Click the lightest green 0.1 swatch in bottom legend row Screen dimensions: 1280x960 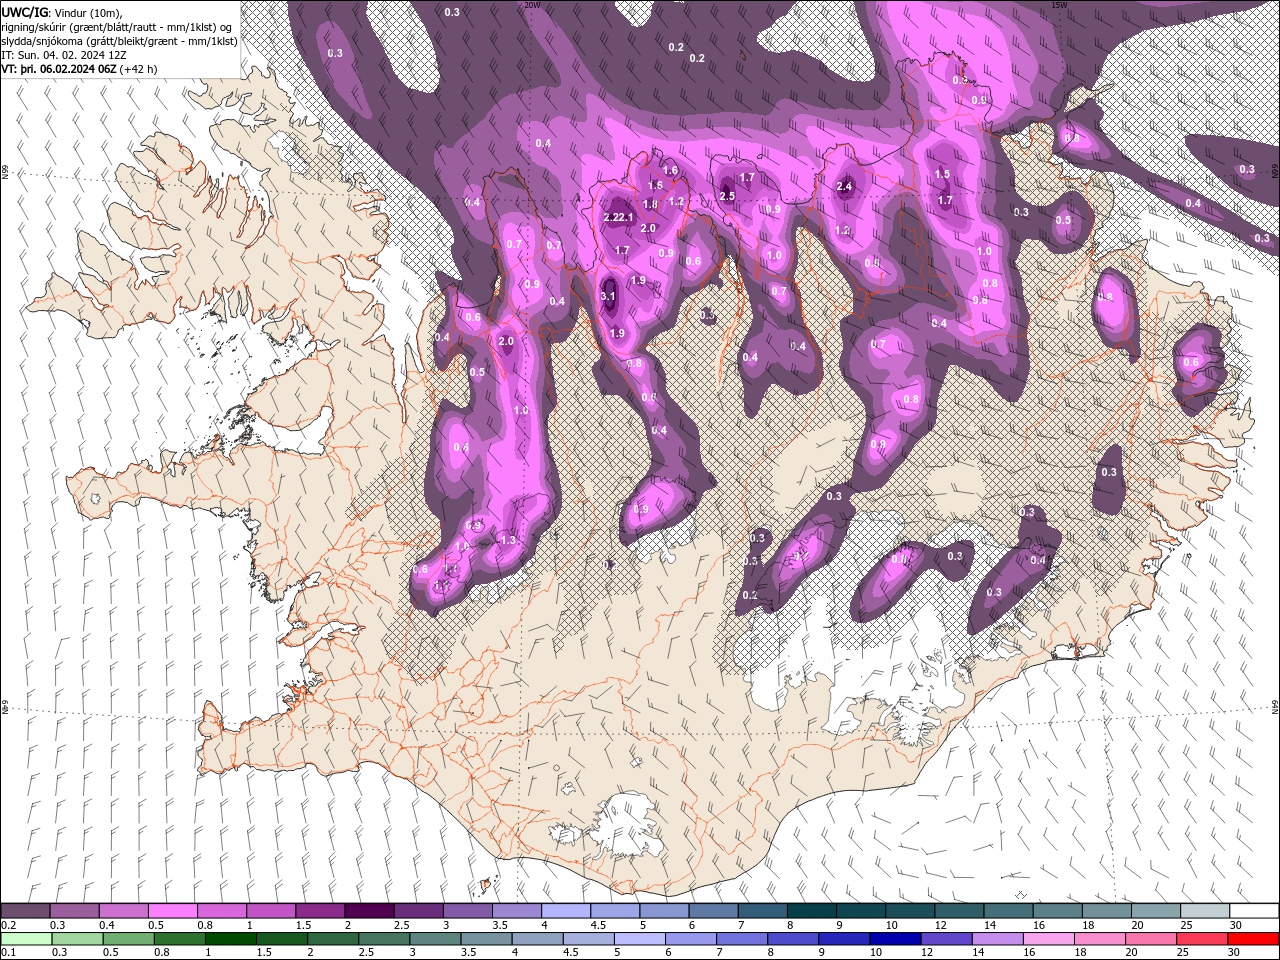coord(26,939)
